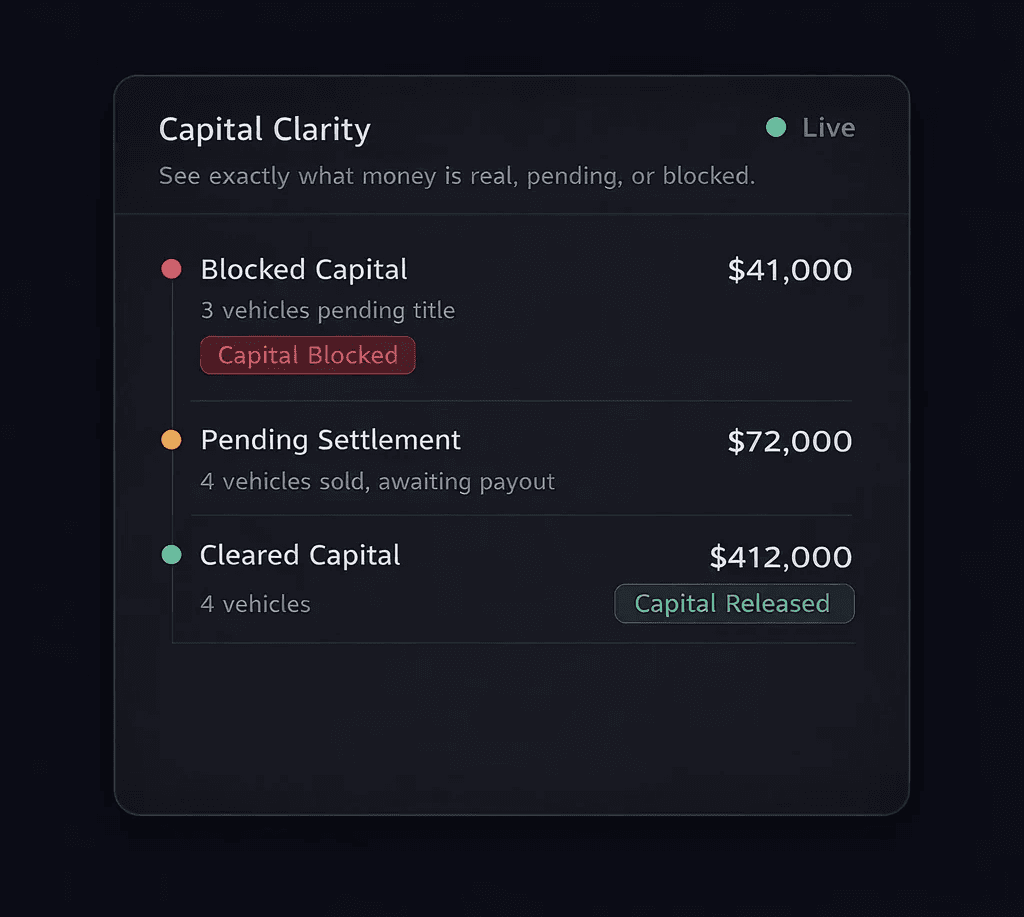Click the $72,000 pending amount

pos(790,441)
